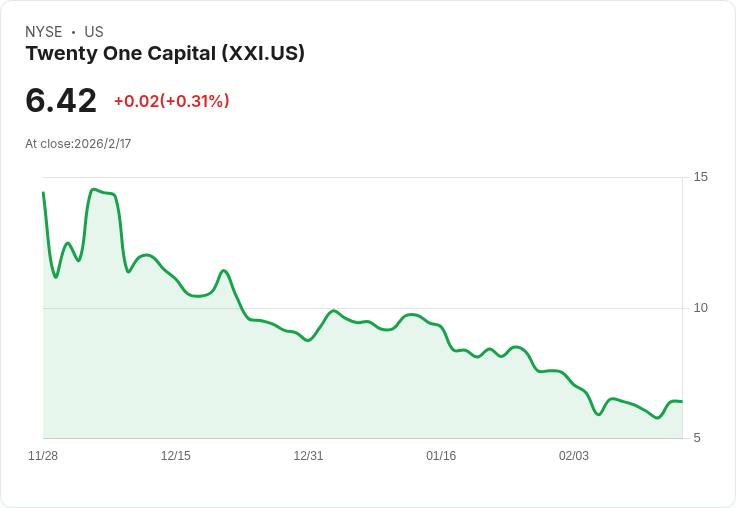Select the US market label
The width and height of the screenshot is (736, 508).
[94, 32]
